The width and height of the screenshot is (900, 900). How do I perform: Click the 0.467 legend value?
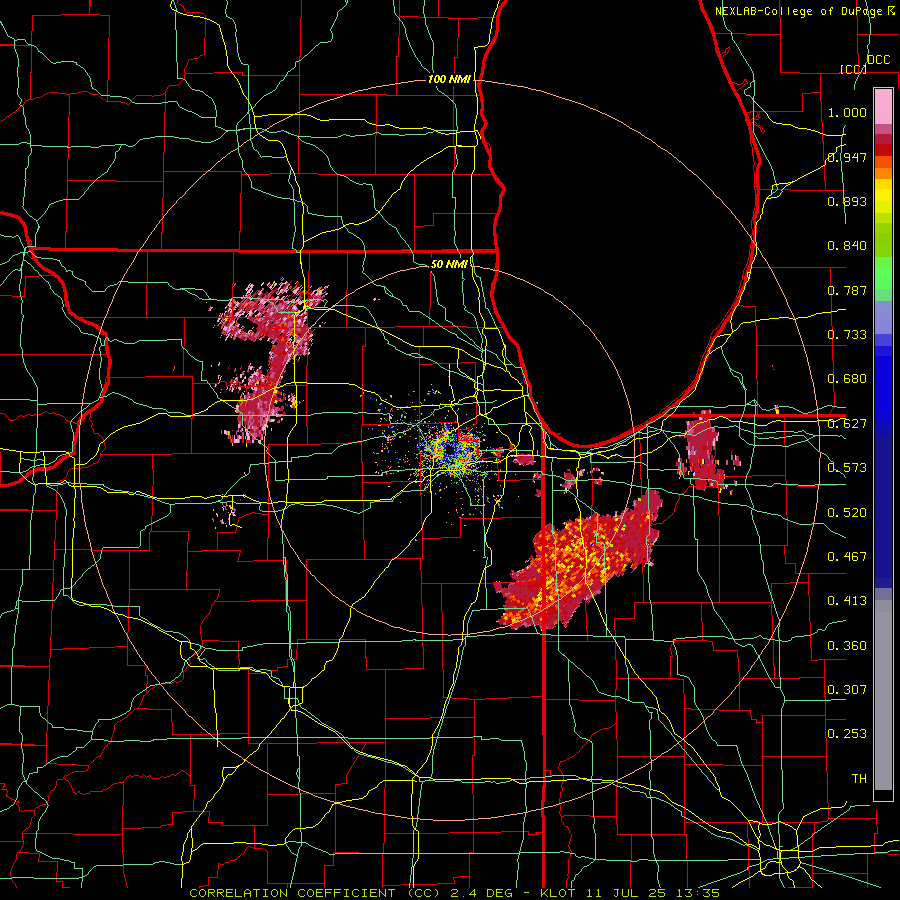coord(847,557)
